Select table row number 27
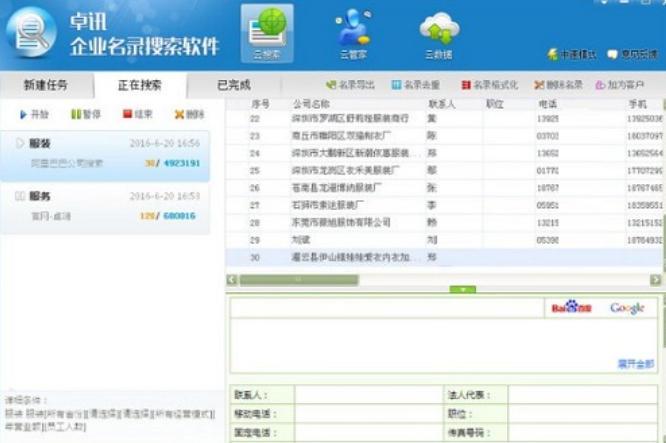 [444, 205]
